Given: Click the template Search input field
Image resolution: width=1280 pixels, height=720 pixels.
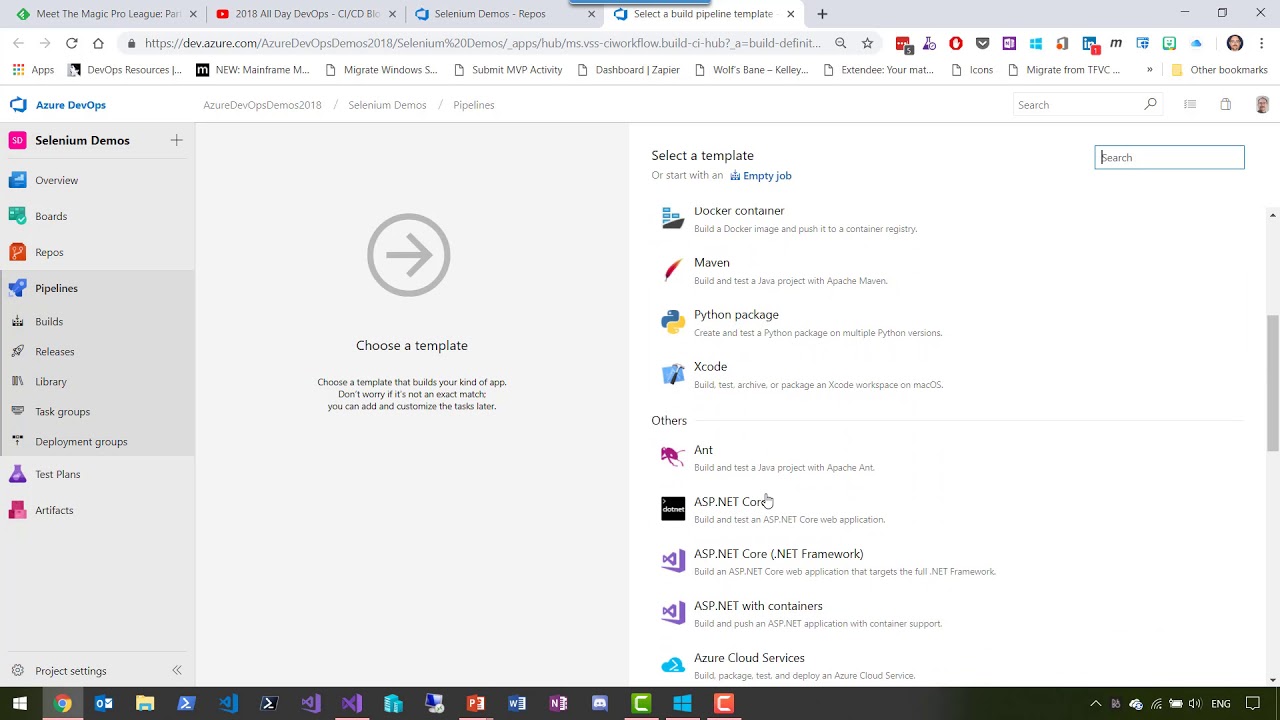Looking at the screenshot, I should (1169, 157).
